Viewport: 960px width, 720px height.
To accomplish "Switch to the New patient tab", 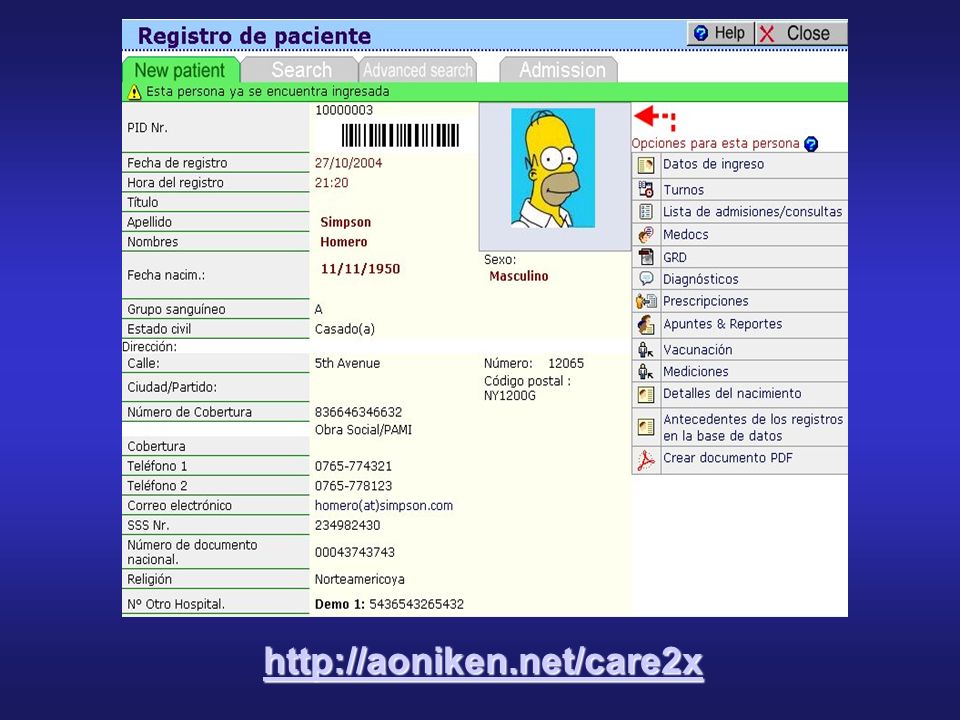I will 180,70.
